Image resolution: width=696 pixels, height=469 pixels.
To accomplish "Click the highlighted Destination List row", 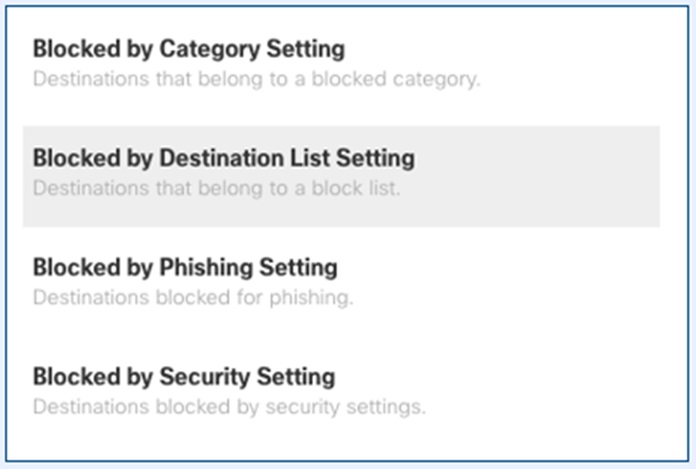I will pyautogui.click(x=340, y=175).
